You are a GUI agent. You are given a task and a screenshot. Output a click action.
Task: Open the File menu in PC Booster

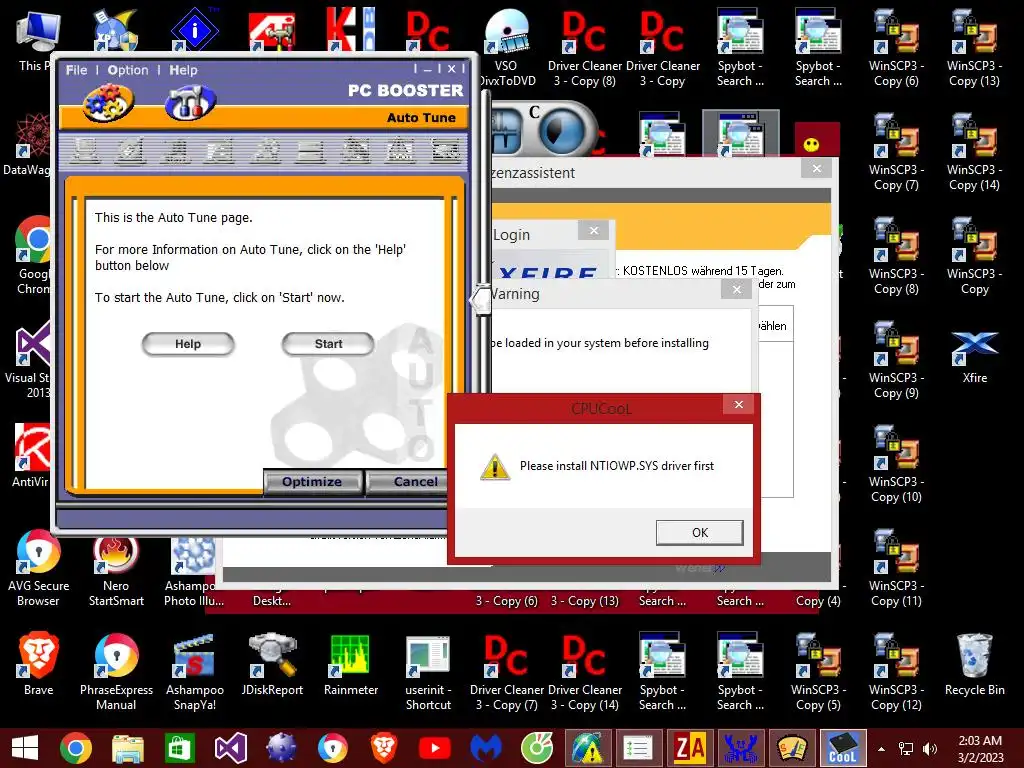pos(76,70)
